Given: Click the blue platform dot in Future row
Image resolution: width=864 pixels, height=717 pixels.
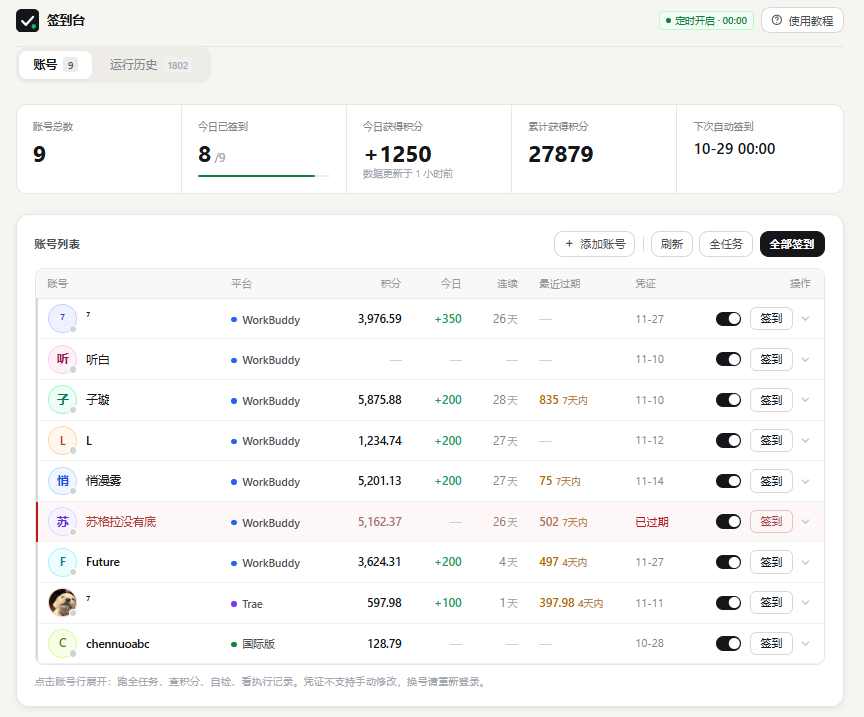Looking at the screenshot, I should 234,563.
